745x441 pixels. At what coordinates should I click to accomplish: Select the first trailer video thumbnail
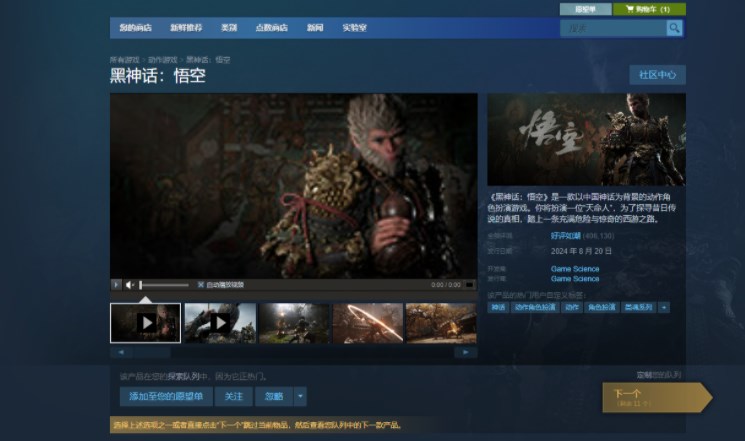[x=145, y=323]
